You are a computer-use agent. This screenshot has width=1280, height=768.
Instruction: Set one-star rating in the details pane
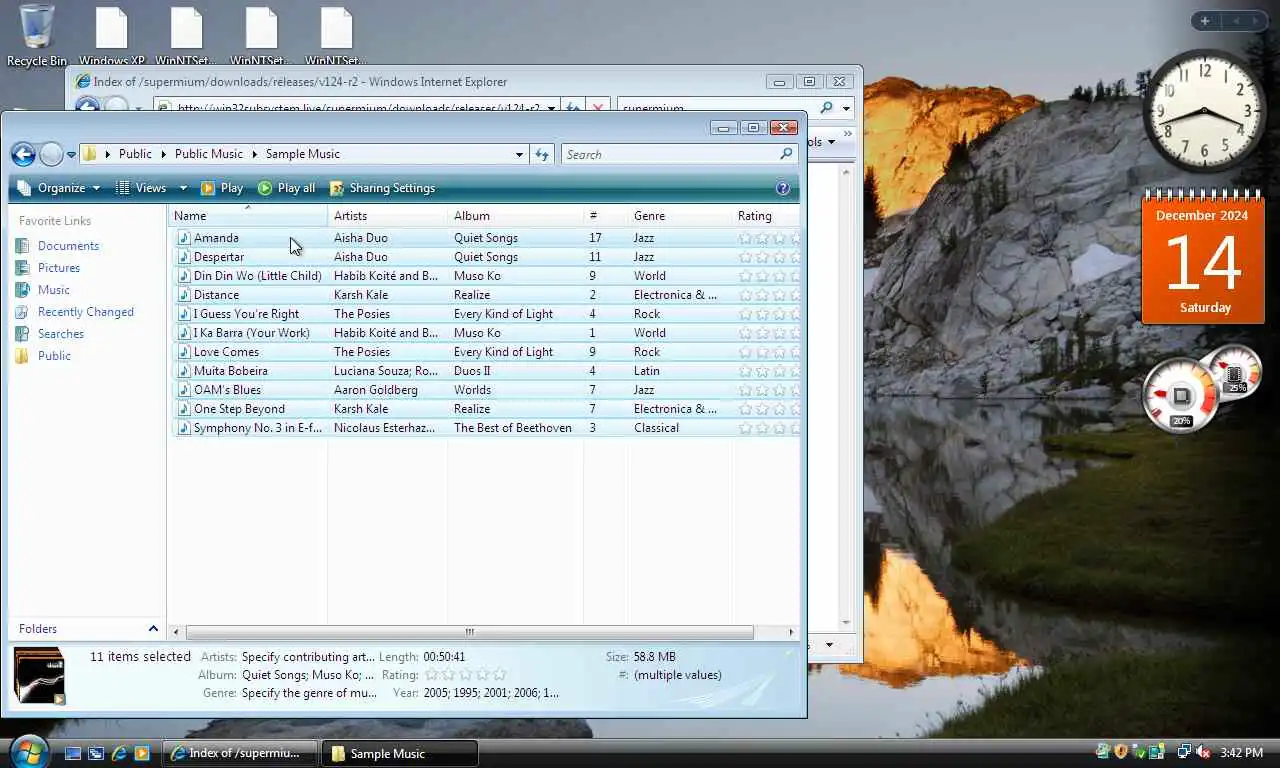[x=432, y=675]
